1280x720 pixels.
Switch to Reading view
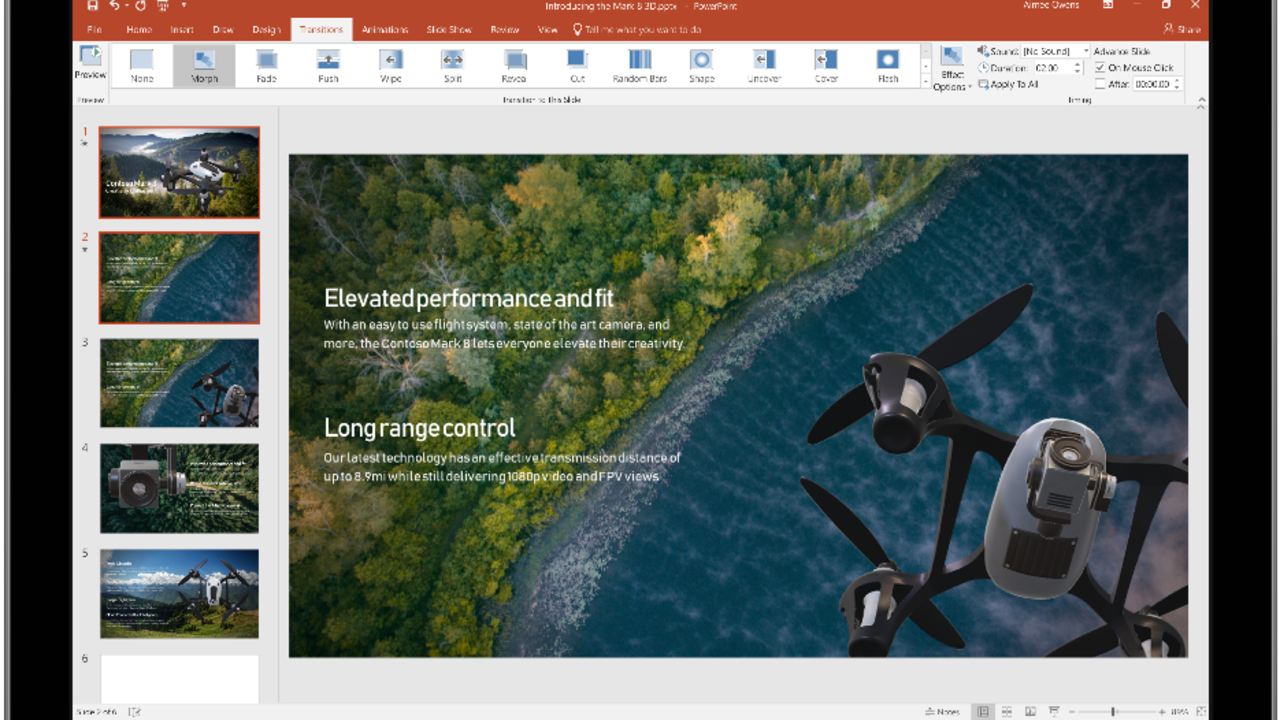(x=1030, y=711)
